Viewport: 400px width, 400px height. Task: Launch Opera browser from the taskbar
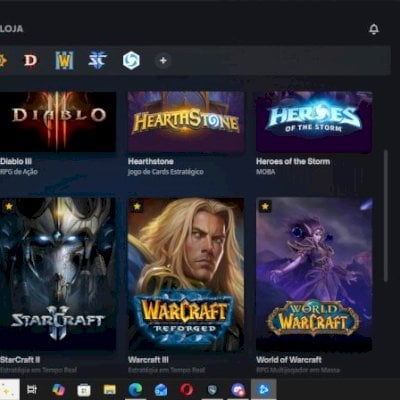pyautogui.click(x=187, y=389)
